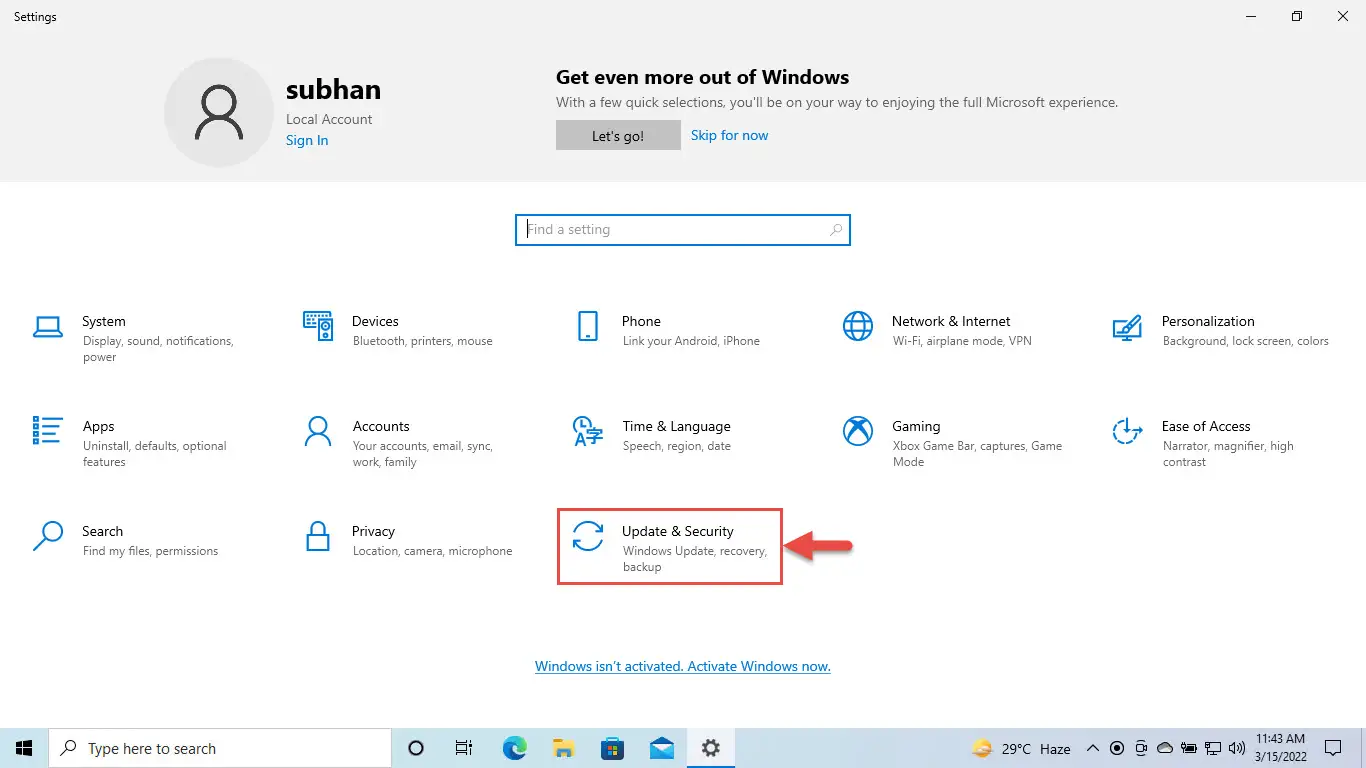Click the Let's go! button

click(x=618, y=136)
